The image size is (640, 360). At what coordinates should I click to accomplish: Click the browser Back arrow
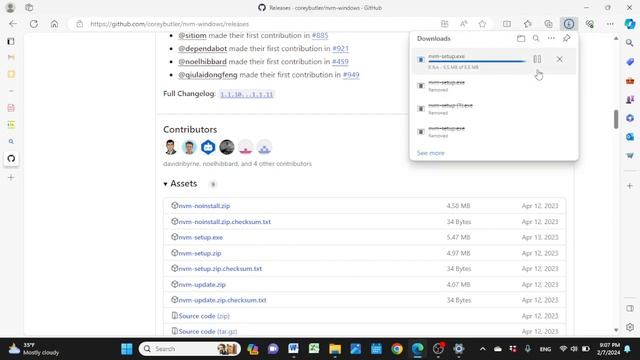point(13,24)
